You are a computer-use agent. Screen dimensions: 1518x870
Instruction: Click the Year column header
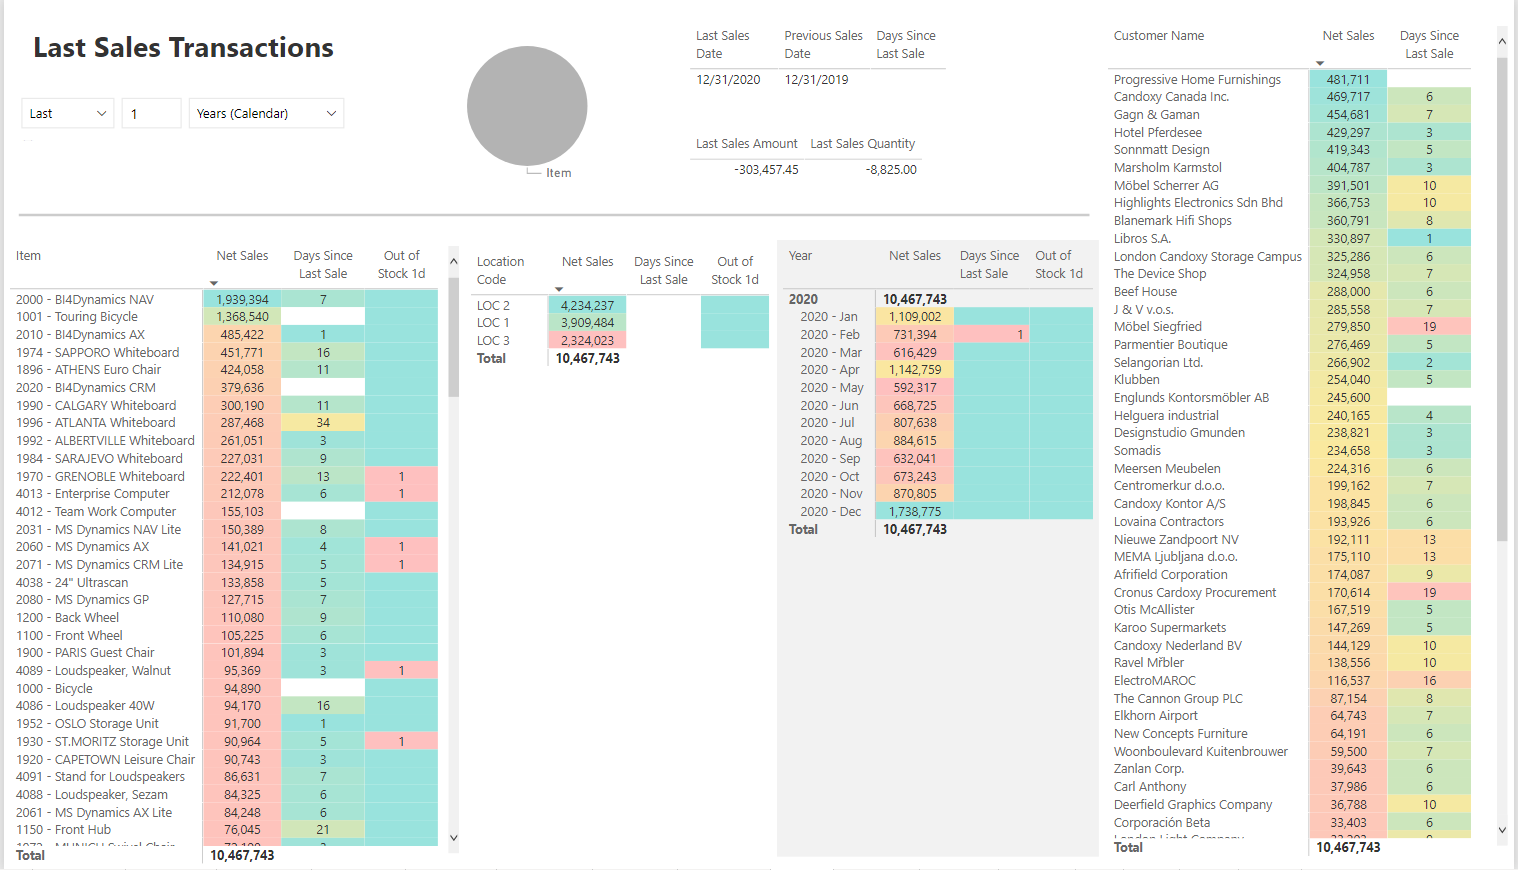tap(800, 256)
